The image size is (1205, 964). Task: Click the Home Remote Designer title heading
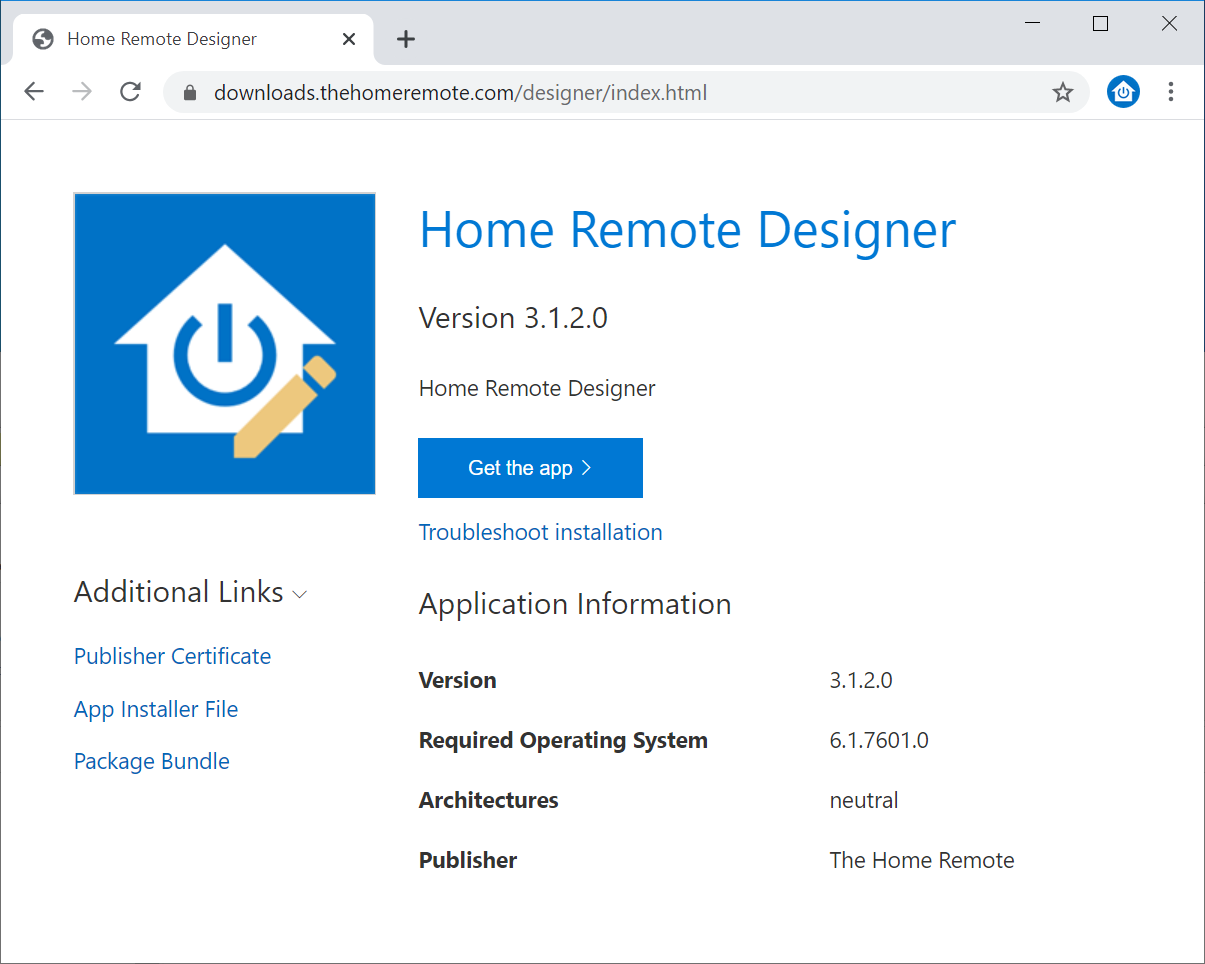[687, 230]
